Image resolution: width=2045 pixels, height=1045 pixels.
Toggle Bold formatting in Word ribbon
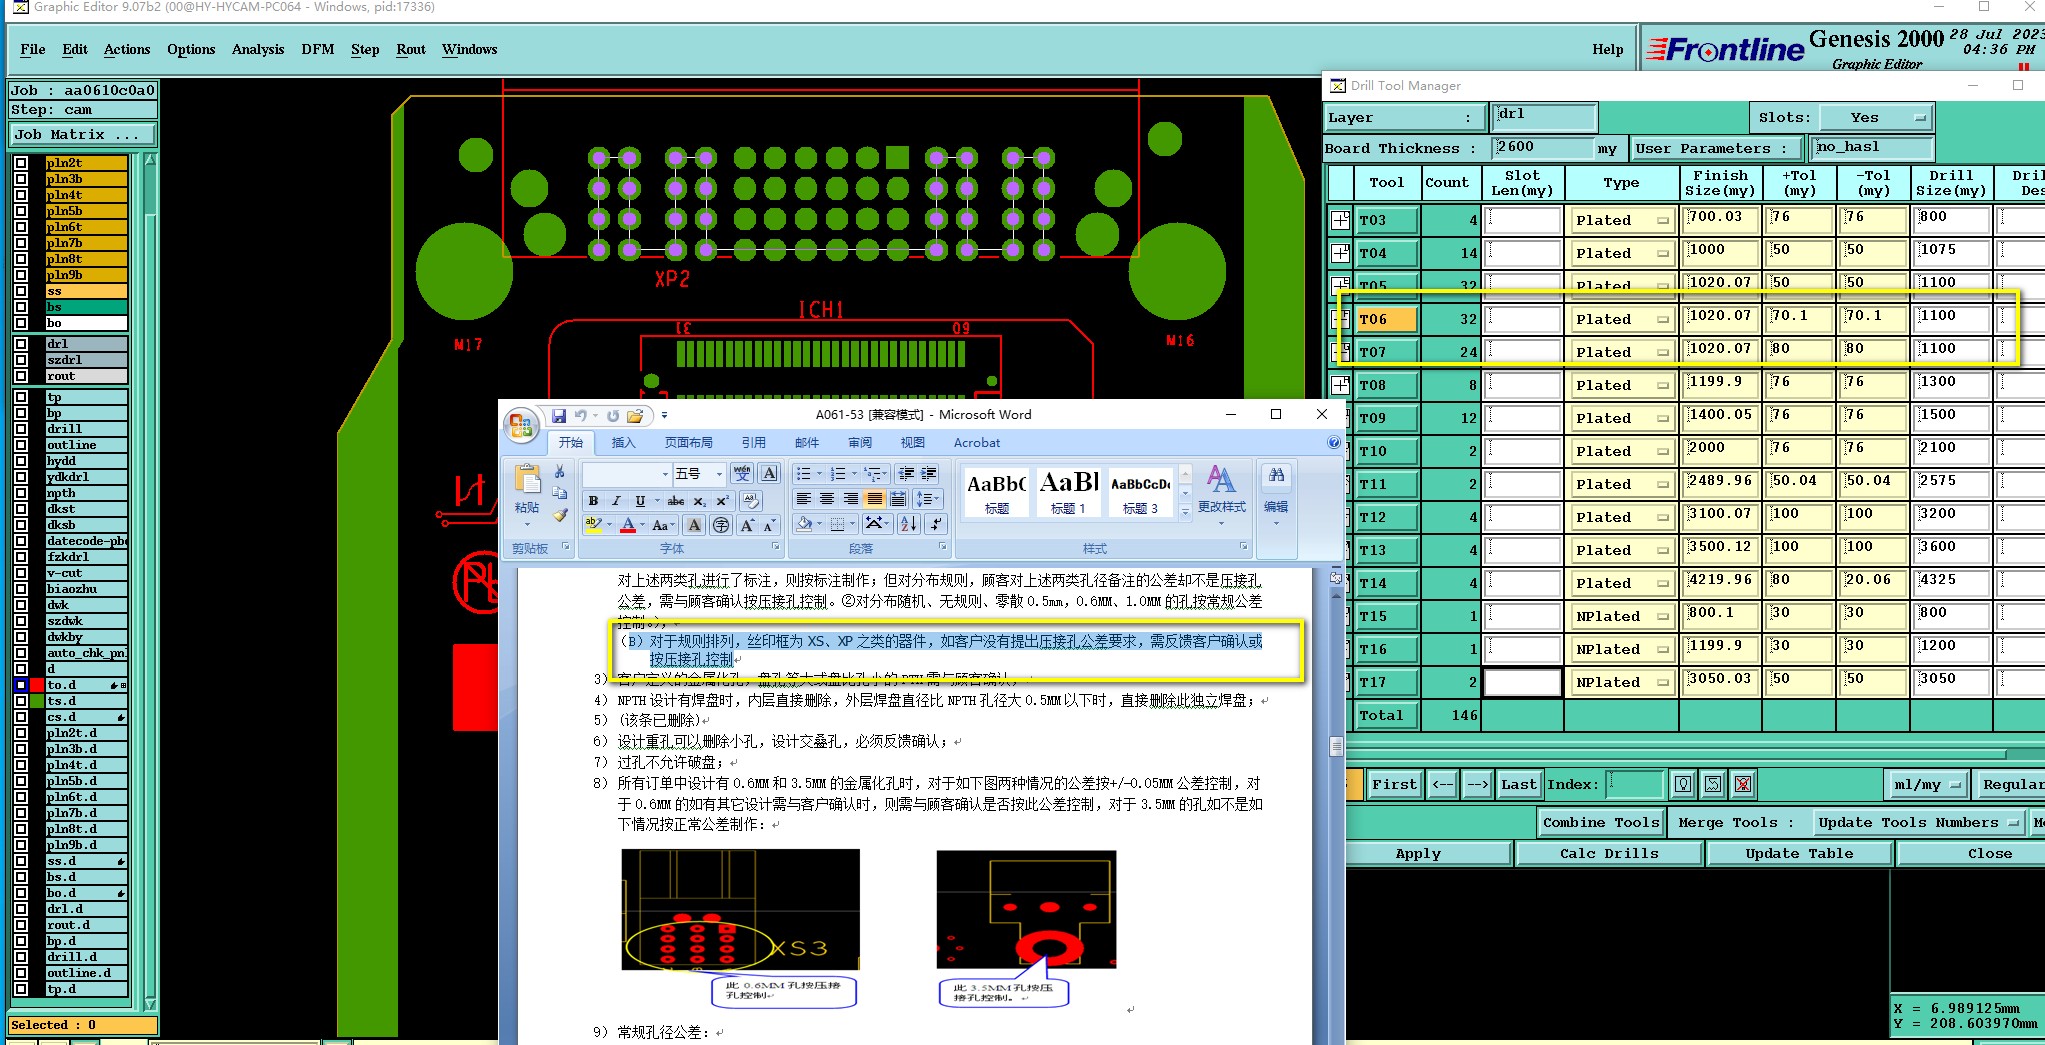coord(593,500)
